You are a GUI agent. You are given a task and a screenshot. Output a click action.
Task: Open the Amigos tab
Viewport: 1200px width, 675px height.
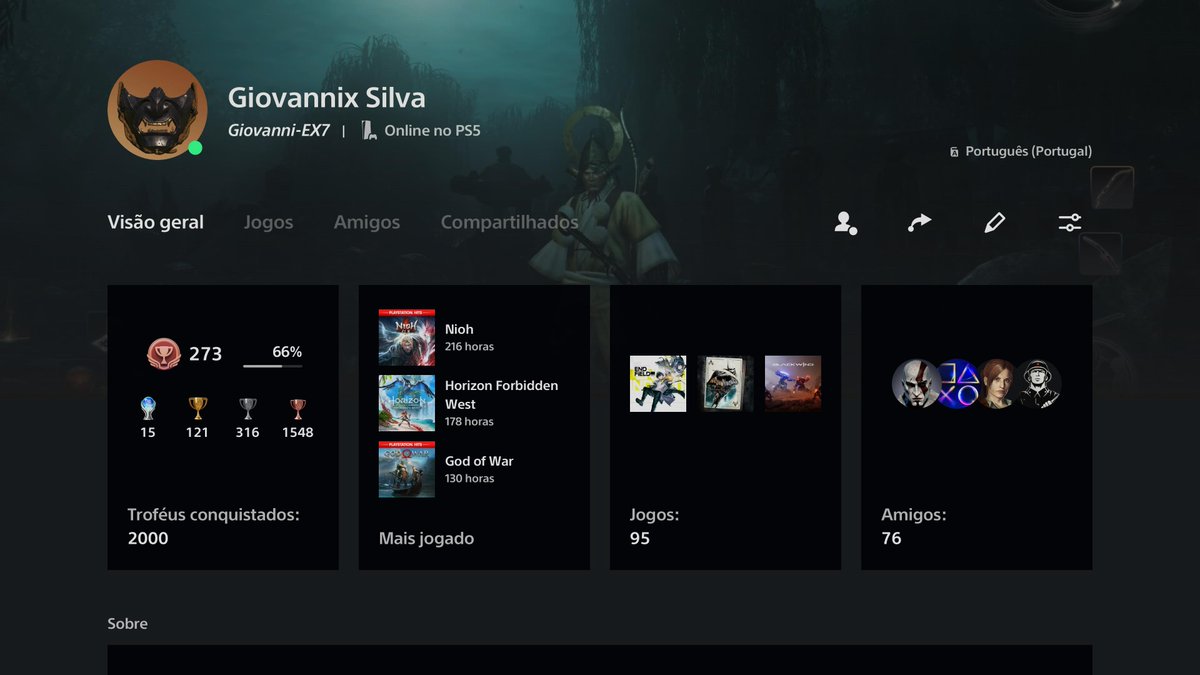[x=367, y=222]
